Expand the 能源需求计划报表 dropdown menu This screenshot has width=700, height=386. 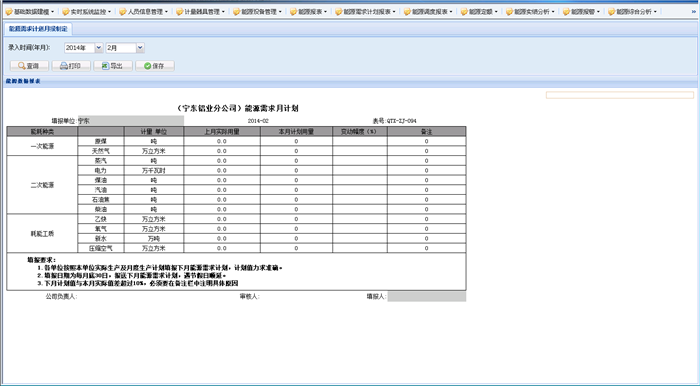[366, 12]
